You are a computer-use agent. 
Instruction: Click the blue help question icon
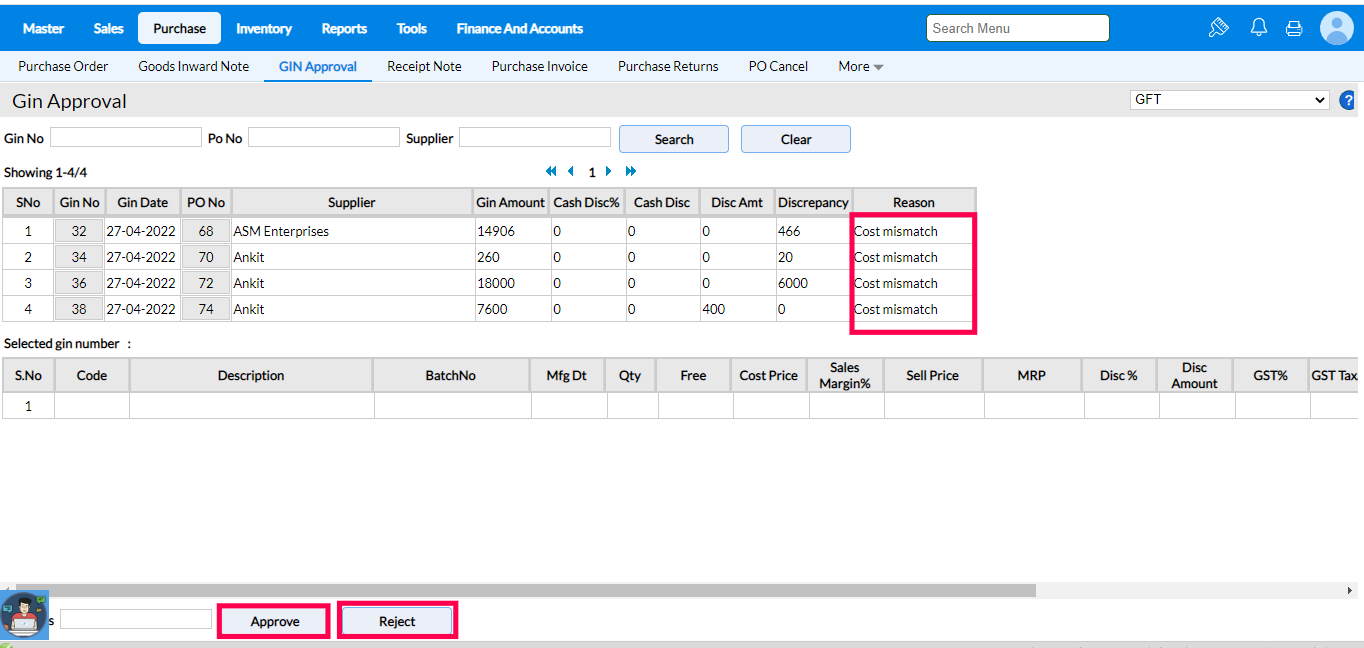coord(1348,100)
